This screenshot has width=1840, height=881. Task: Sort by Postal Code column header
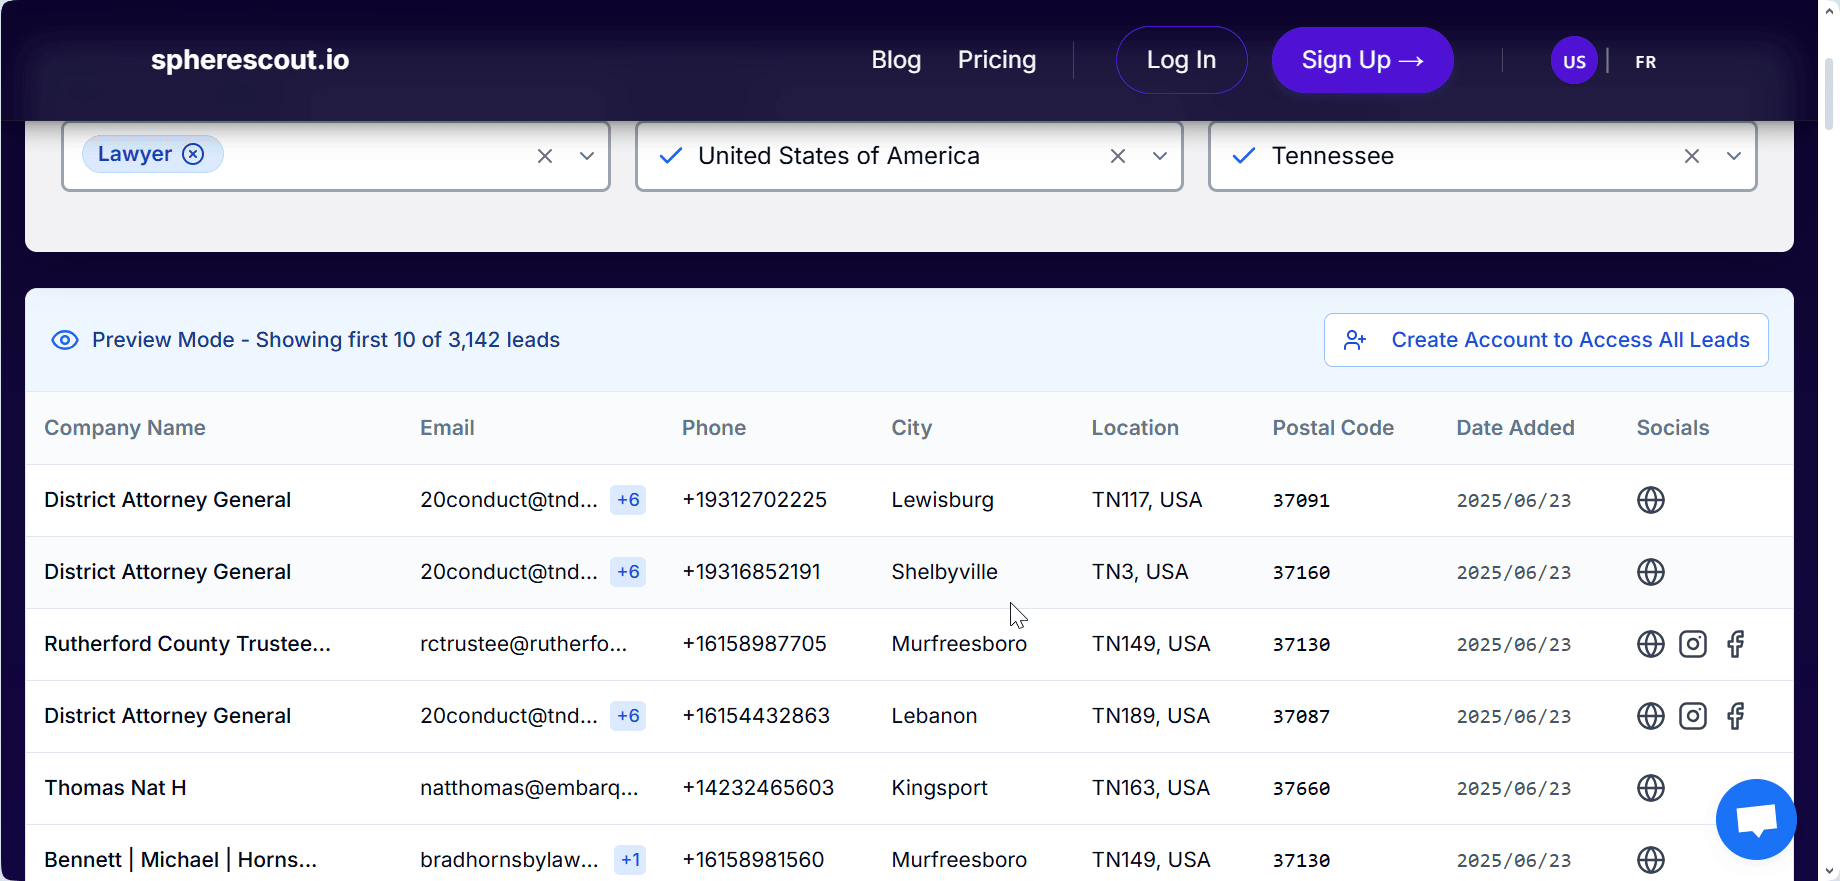click(1333, 428)
